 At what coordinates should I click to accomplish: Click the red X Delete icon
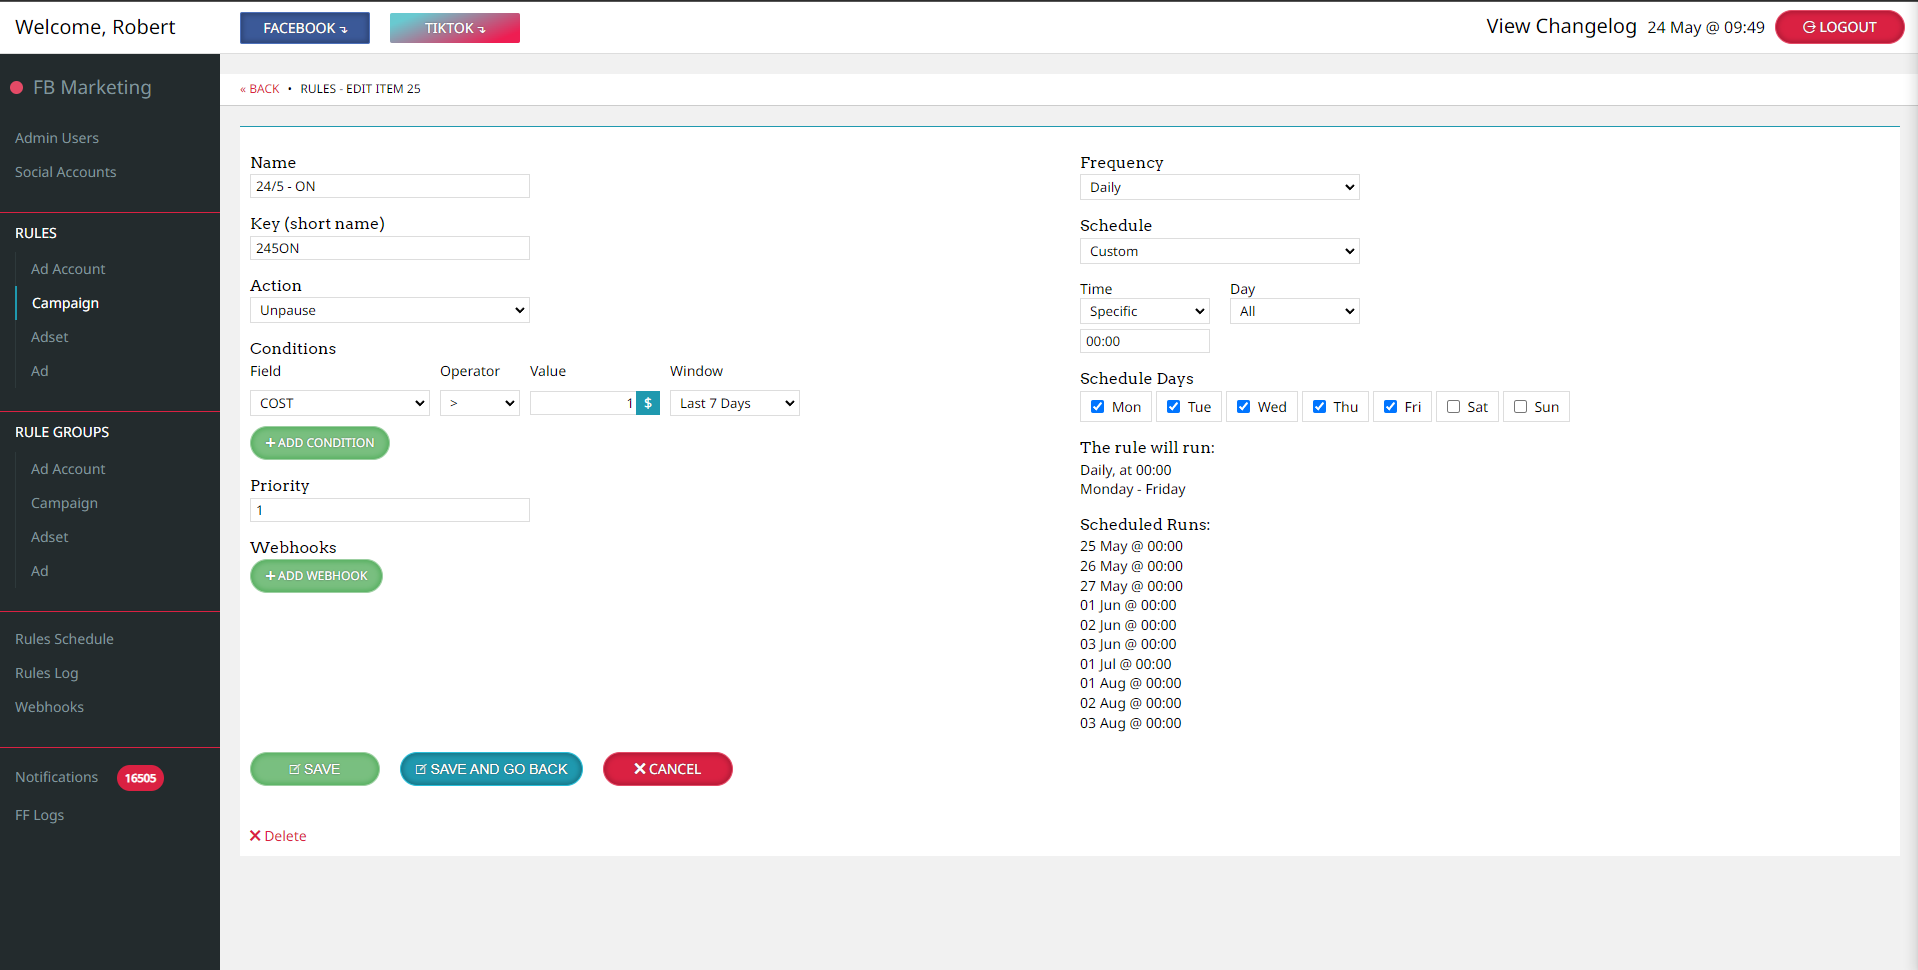pyautogui.click(x=255, y=836)
